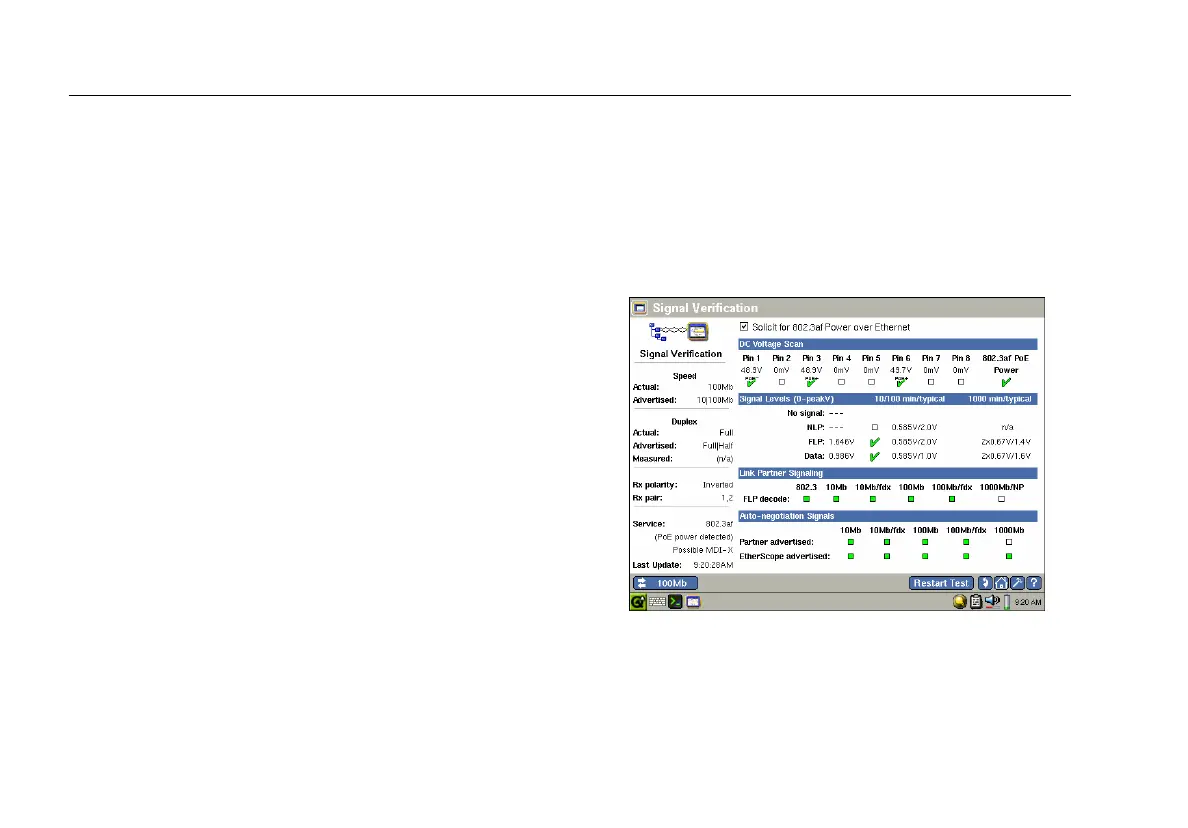Click EtherScope advertised 100Mb green indicator

pos(925,556)
